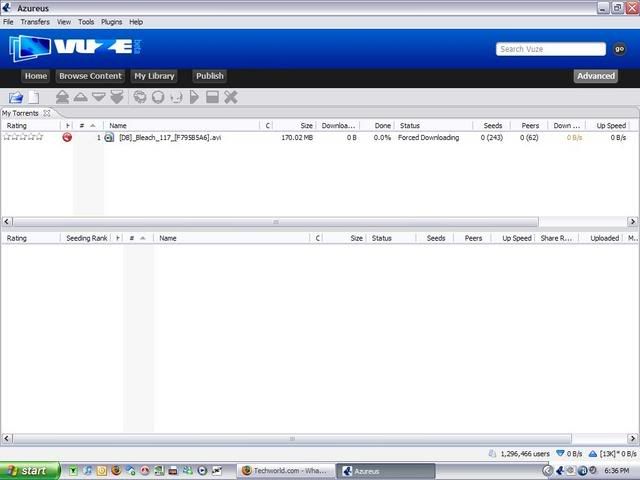Click the Search Vuze input field
Viewport: 640px width, 480px height.
551,49
